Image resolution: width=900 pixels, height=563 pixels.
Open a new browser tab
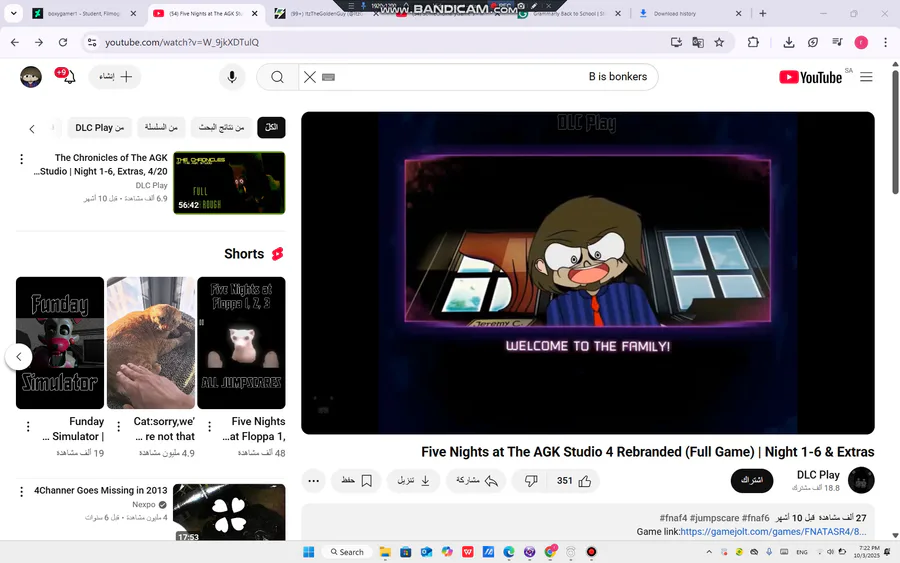763,13
